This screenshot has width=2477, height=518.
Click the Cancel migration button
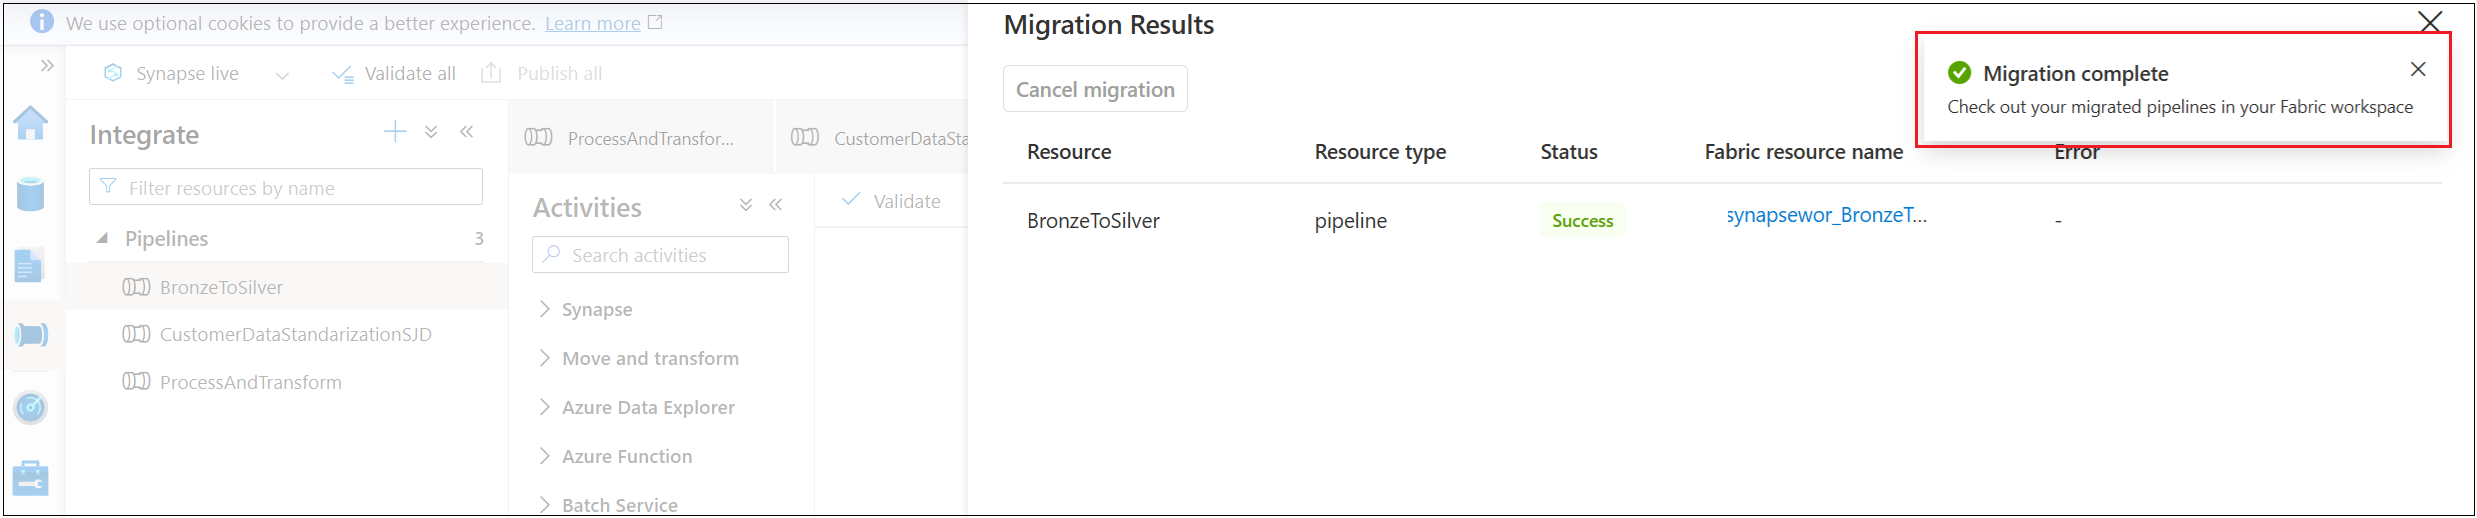(x=1095, y=89)
